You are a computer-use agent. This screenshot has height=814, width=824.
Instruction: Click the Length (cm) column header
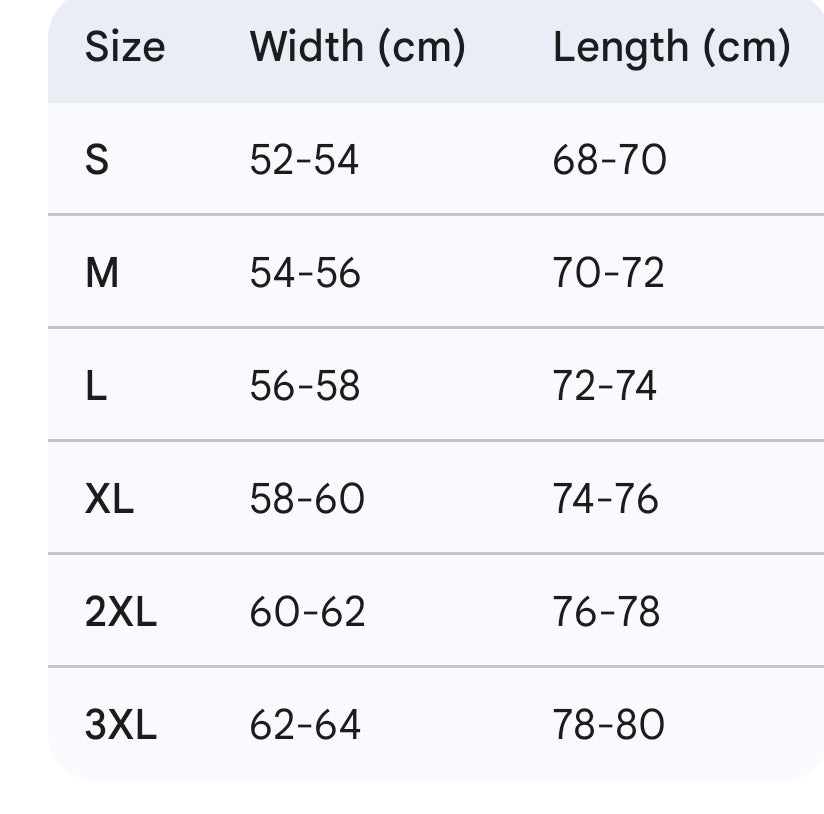pyautogui.click(x=671, y=47)
